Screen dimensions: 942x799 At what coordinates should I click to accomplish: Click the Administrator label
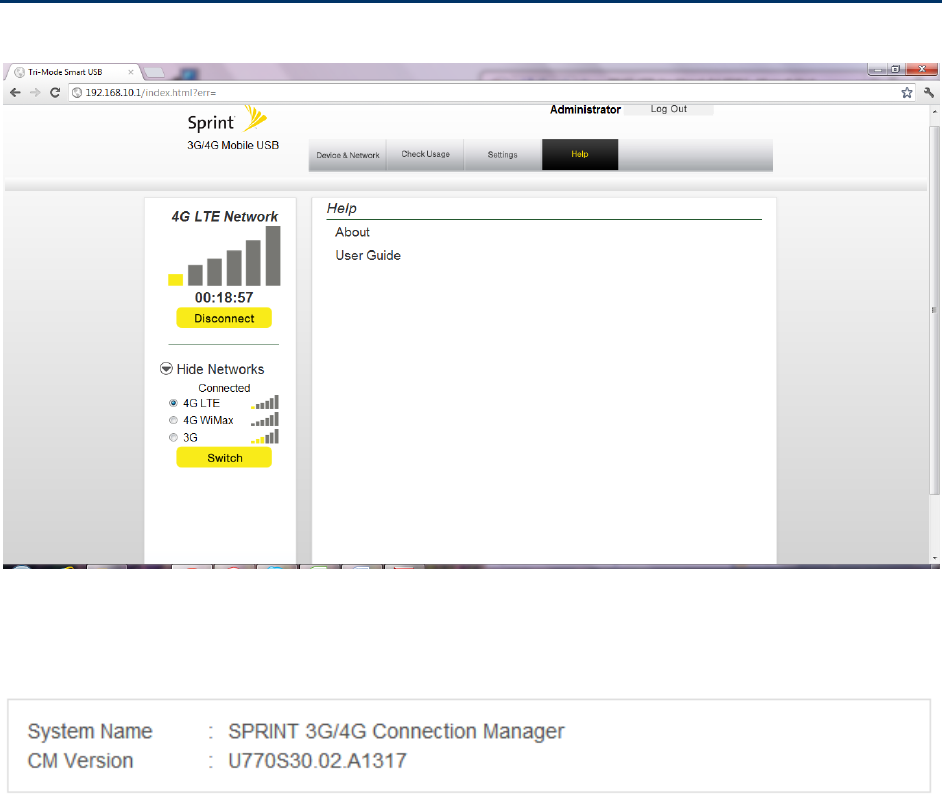(x=585, y=110)
